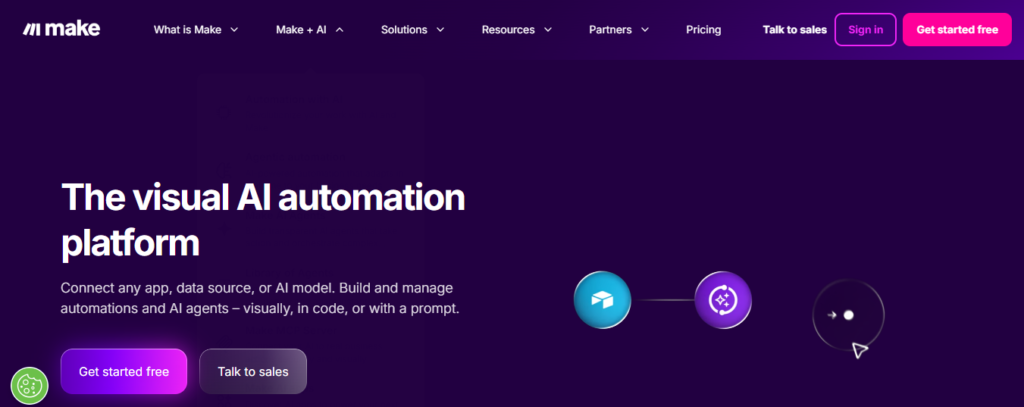Click the pink Get started free header button
The height and width of the screenshot is (407, 1024).
[957, 29]
